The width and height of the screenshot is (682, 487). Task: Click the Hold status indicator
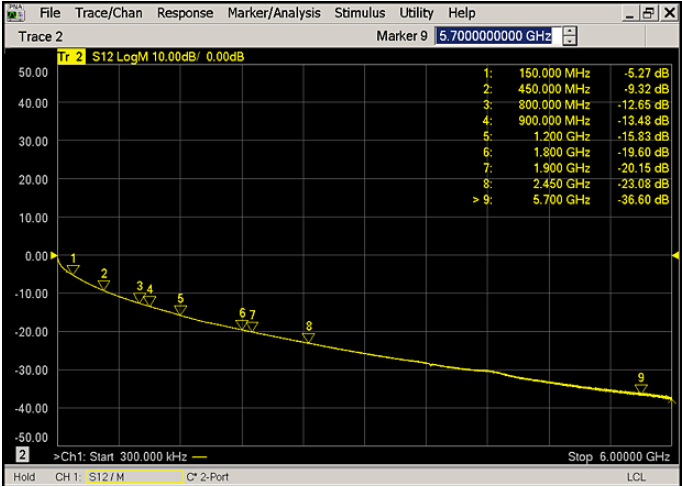tap(24, 477)
